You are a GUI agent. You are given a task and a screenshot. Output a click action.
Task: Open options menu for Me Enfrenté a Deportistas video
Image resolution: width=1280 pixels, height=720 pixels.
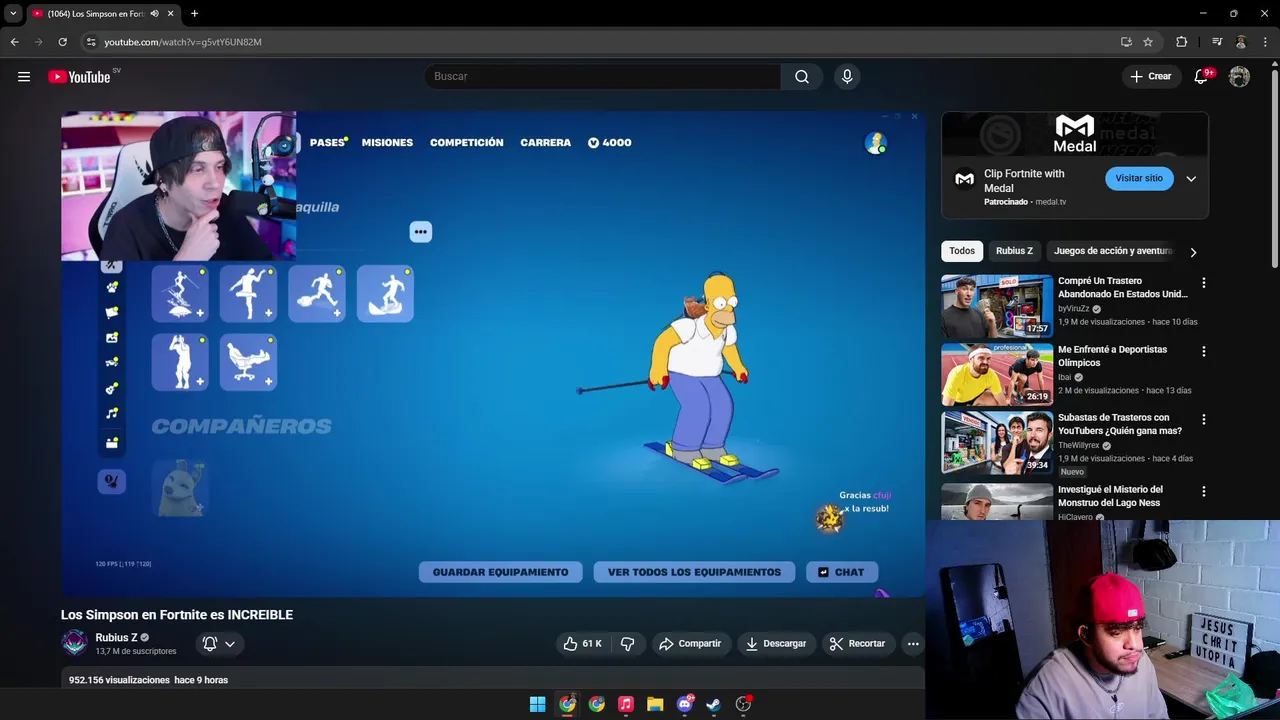tap(1203, 352)
